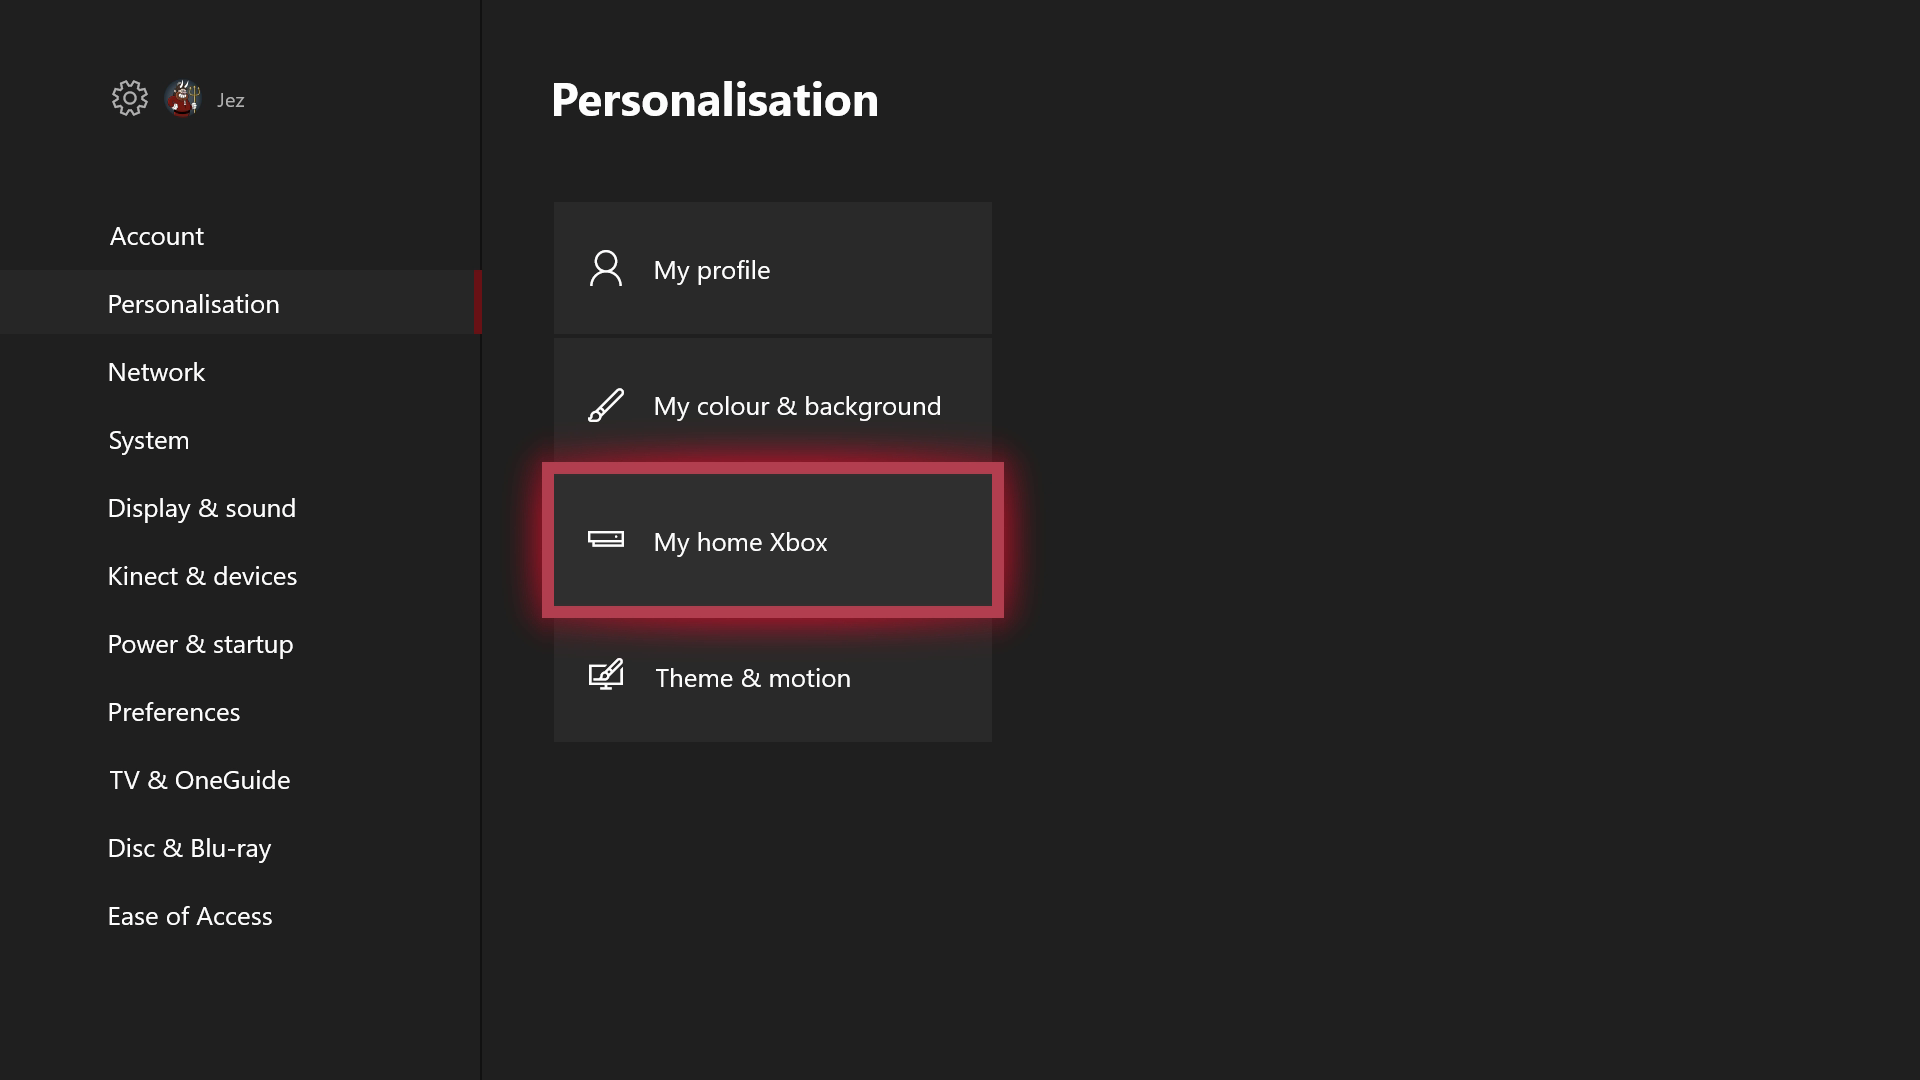Select the Theme & motion icon
Viewport: 1920px width, 1080px height.
click(x=605, y=675)
